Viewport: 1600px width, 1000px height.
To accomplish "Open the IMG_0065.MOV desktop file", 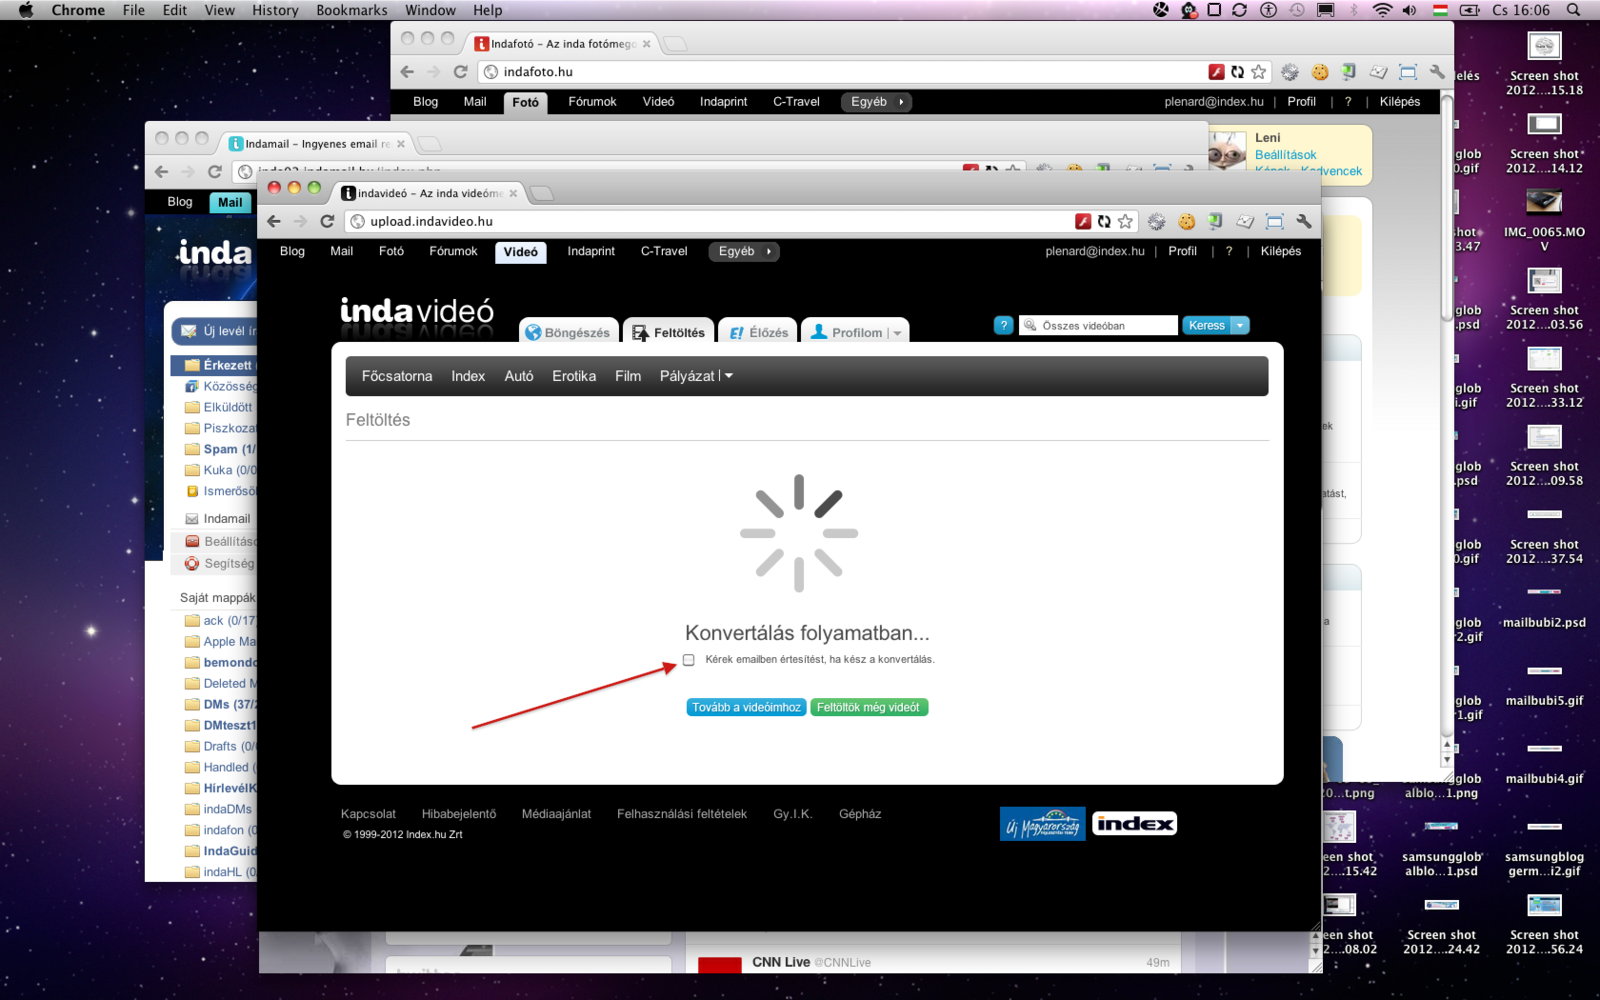I will (1544, 218).
